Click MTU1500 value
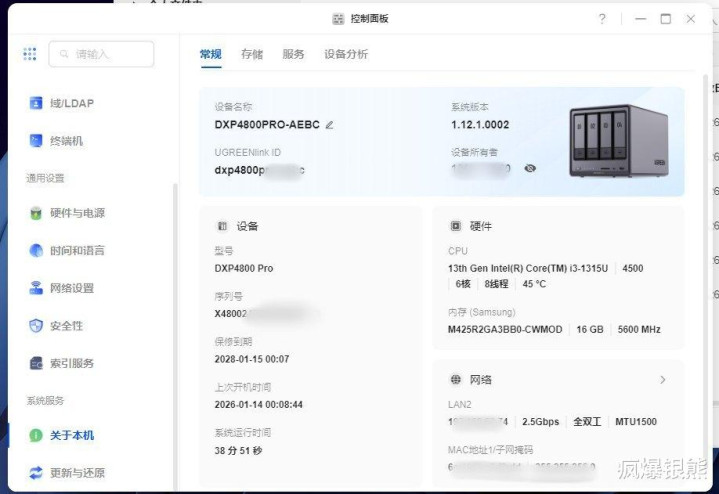The width and height of the screenshot is (719, 494). click(x=636, y=422)
